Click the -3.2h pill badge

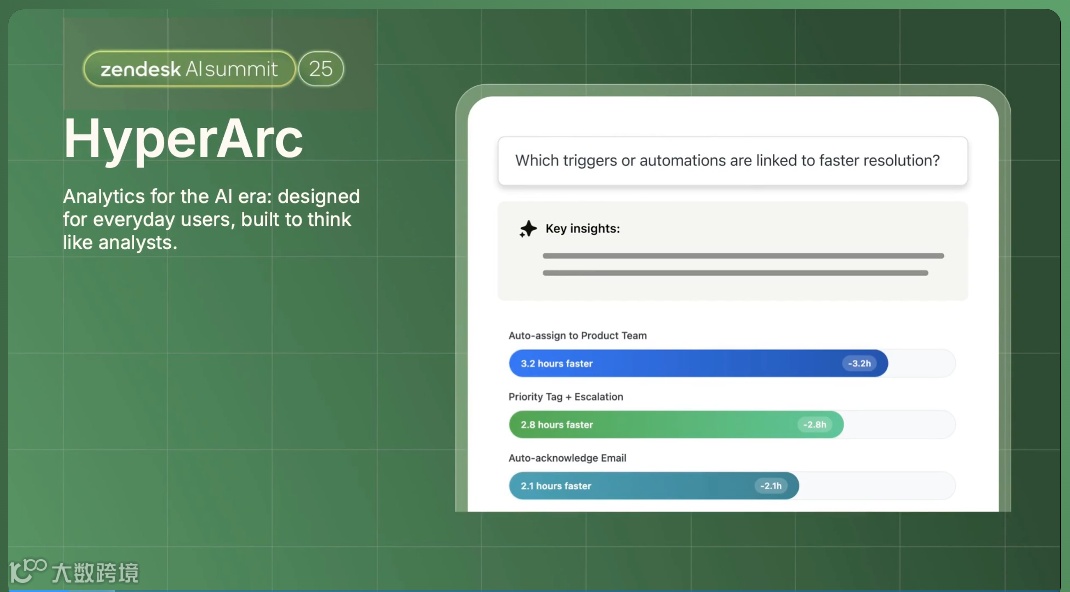[859, 364]
